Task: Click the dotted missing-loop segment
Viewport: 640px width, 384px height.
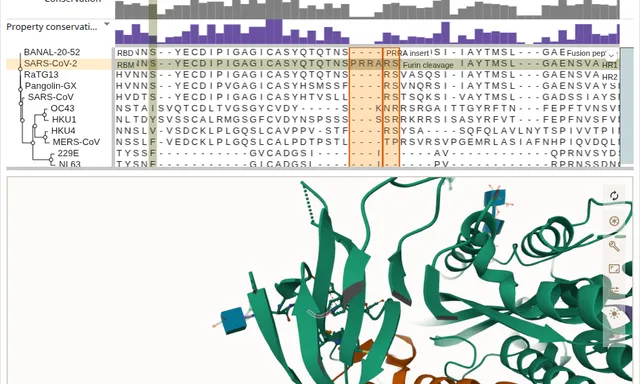Action: click(309, 203)
